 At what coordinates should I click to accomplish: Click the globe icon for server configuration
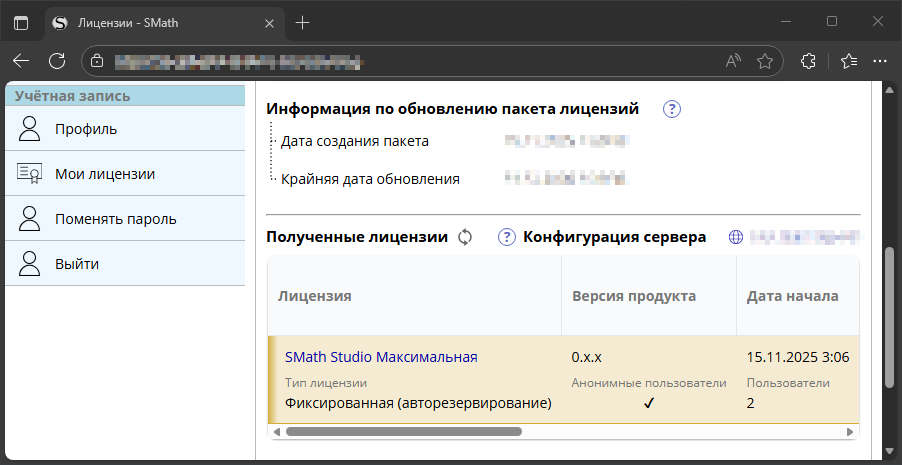tap(736, 237)
